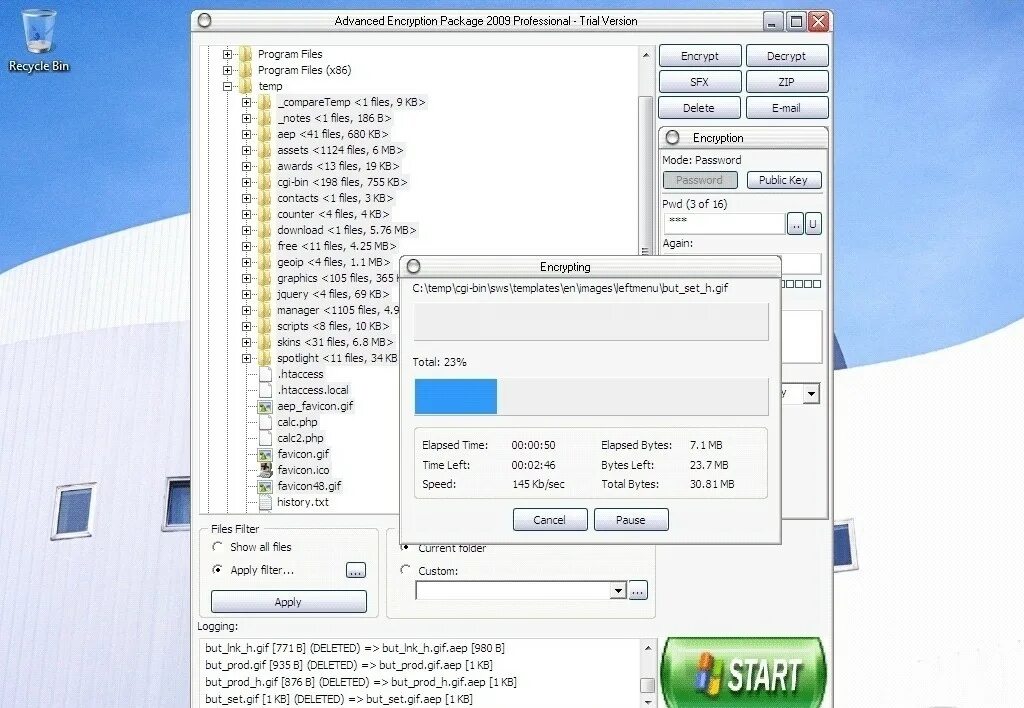Select Current folder radio option
Image resolution: width=1024 pixels, height=708 pixels.
point(406,547)
